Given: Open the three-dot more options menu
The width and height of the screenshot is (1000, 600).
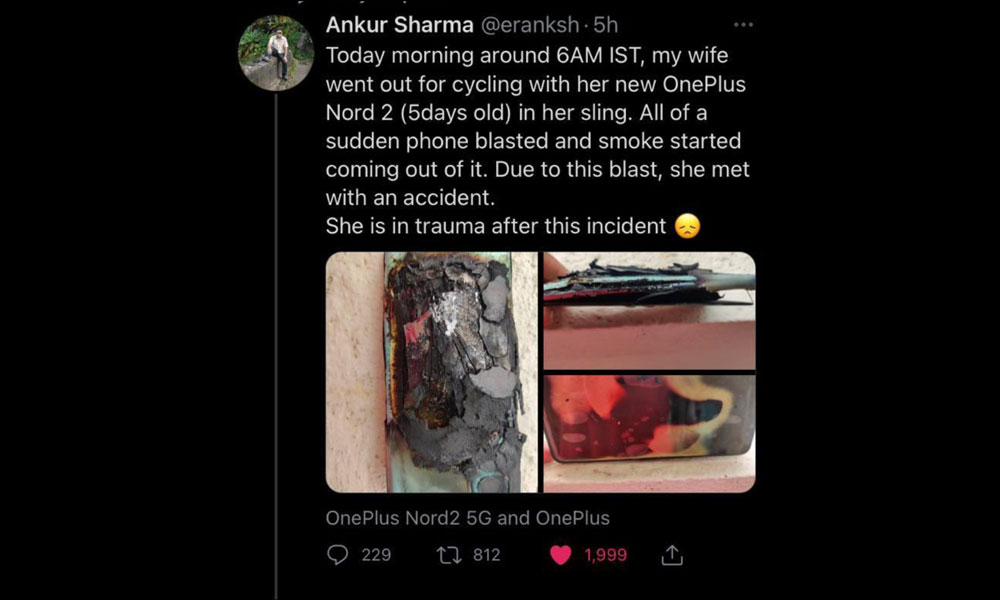Looking at the screenshot, I should coord(743,25).
